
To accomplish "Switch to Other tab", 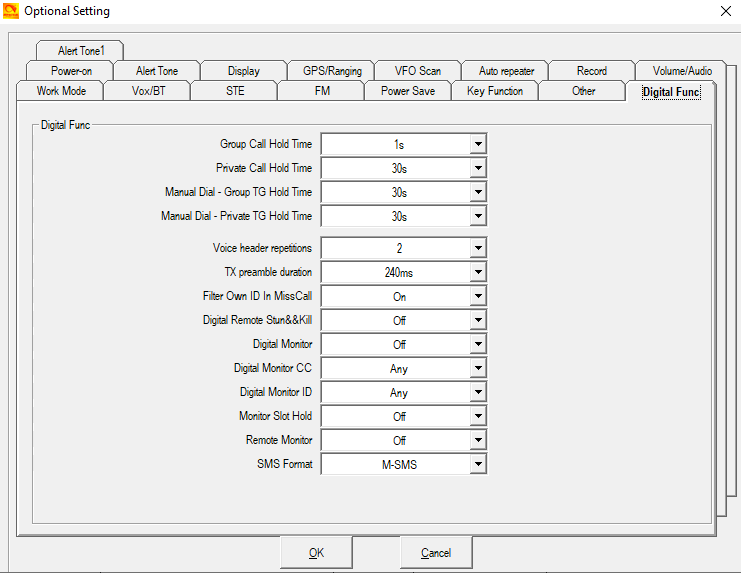I will point(584,91).
